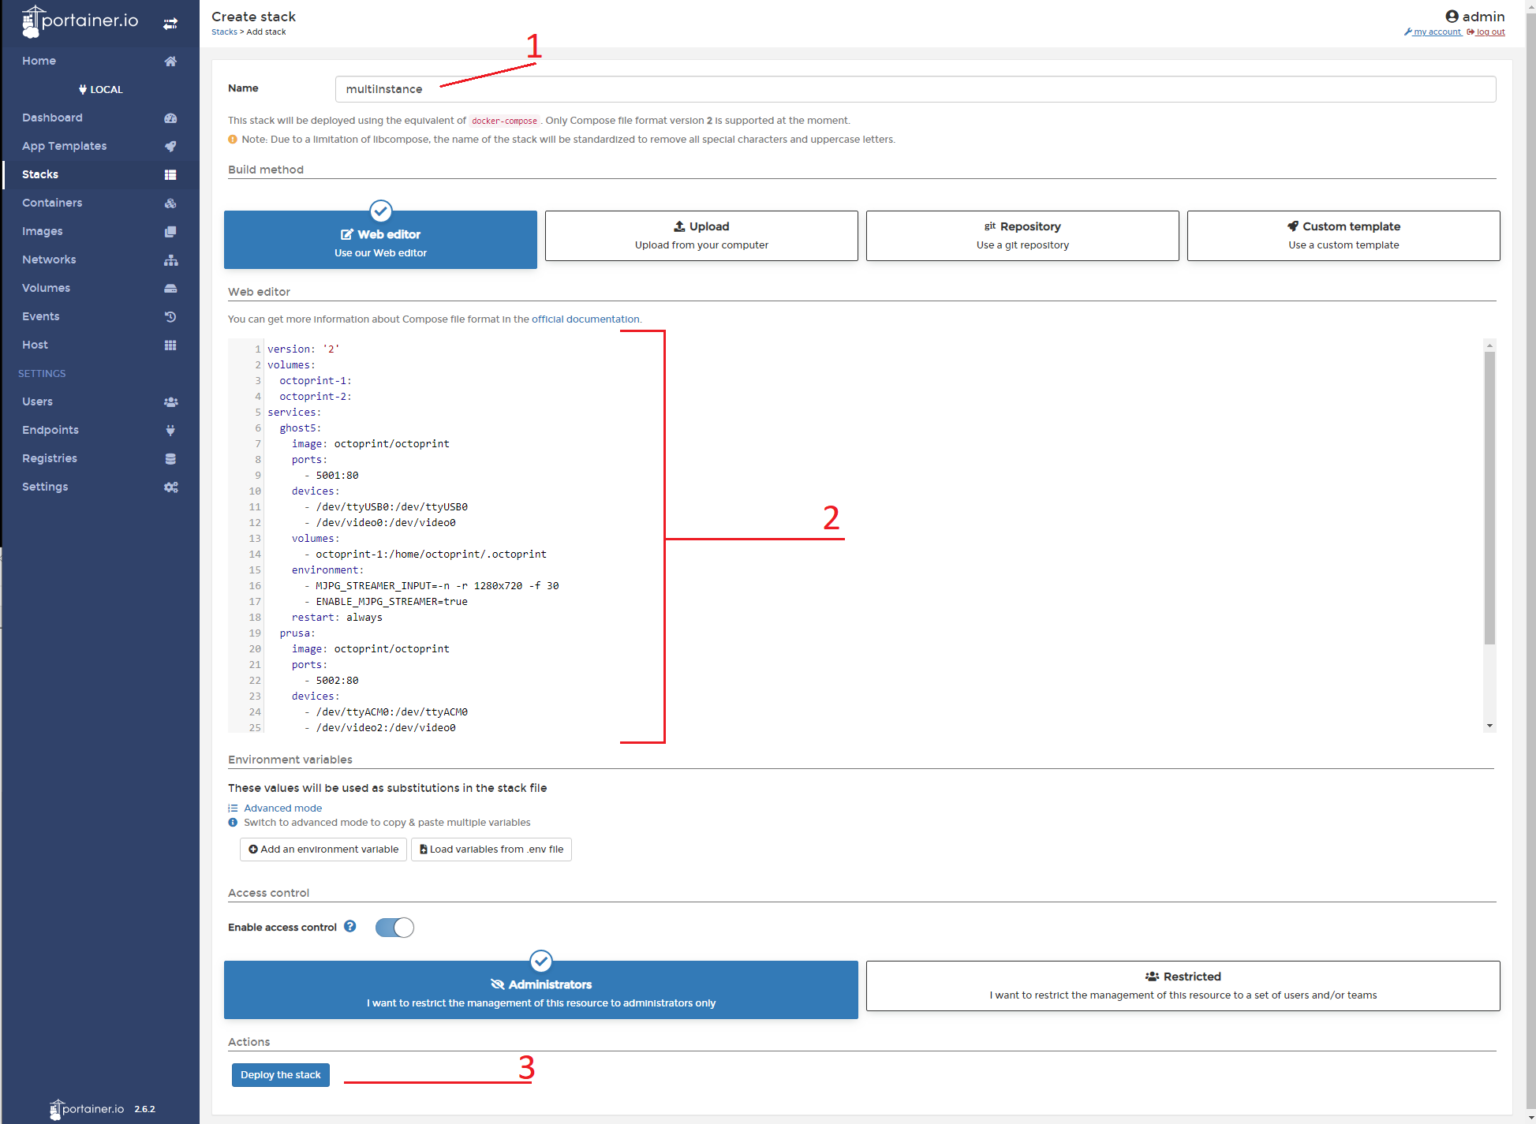This screenshot has width=1536, height=1124.
Task: Collapse the sidebar with the double-arrow icon
Action: [170, 22]
